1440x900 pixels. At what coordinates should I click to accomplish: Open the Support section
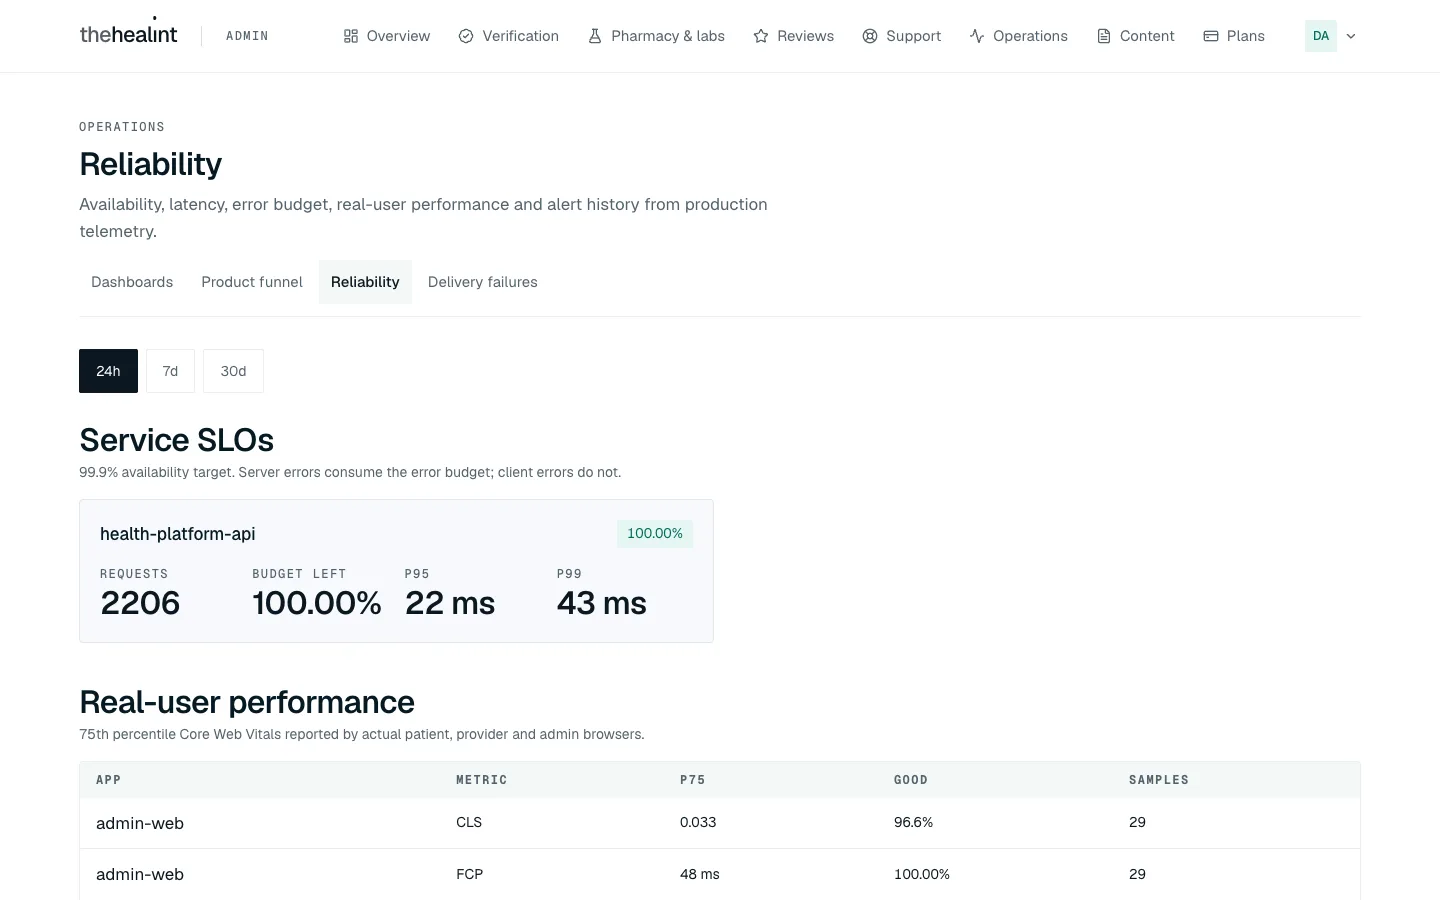902,36
